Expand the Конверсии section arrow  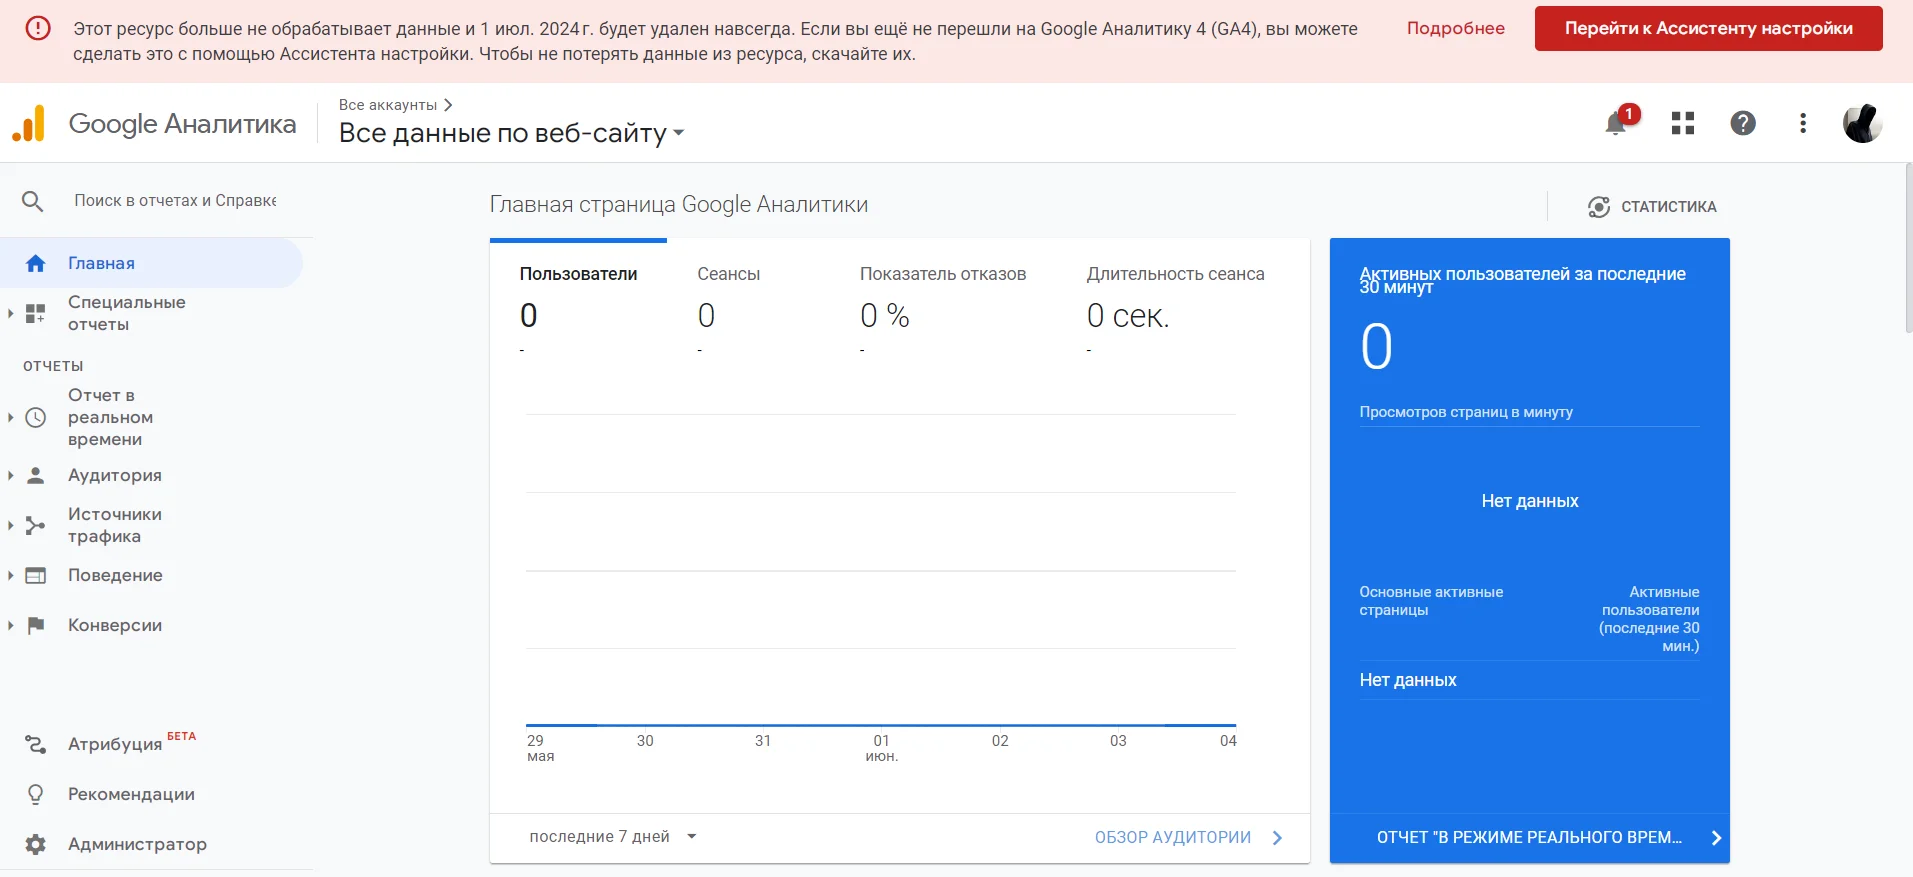10,625
